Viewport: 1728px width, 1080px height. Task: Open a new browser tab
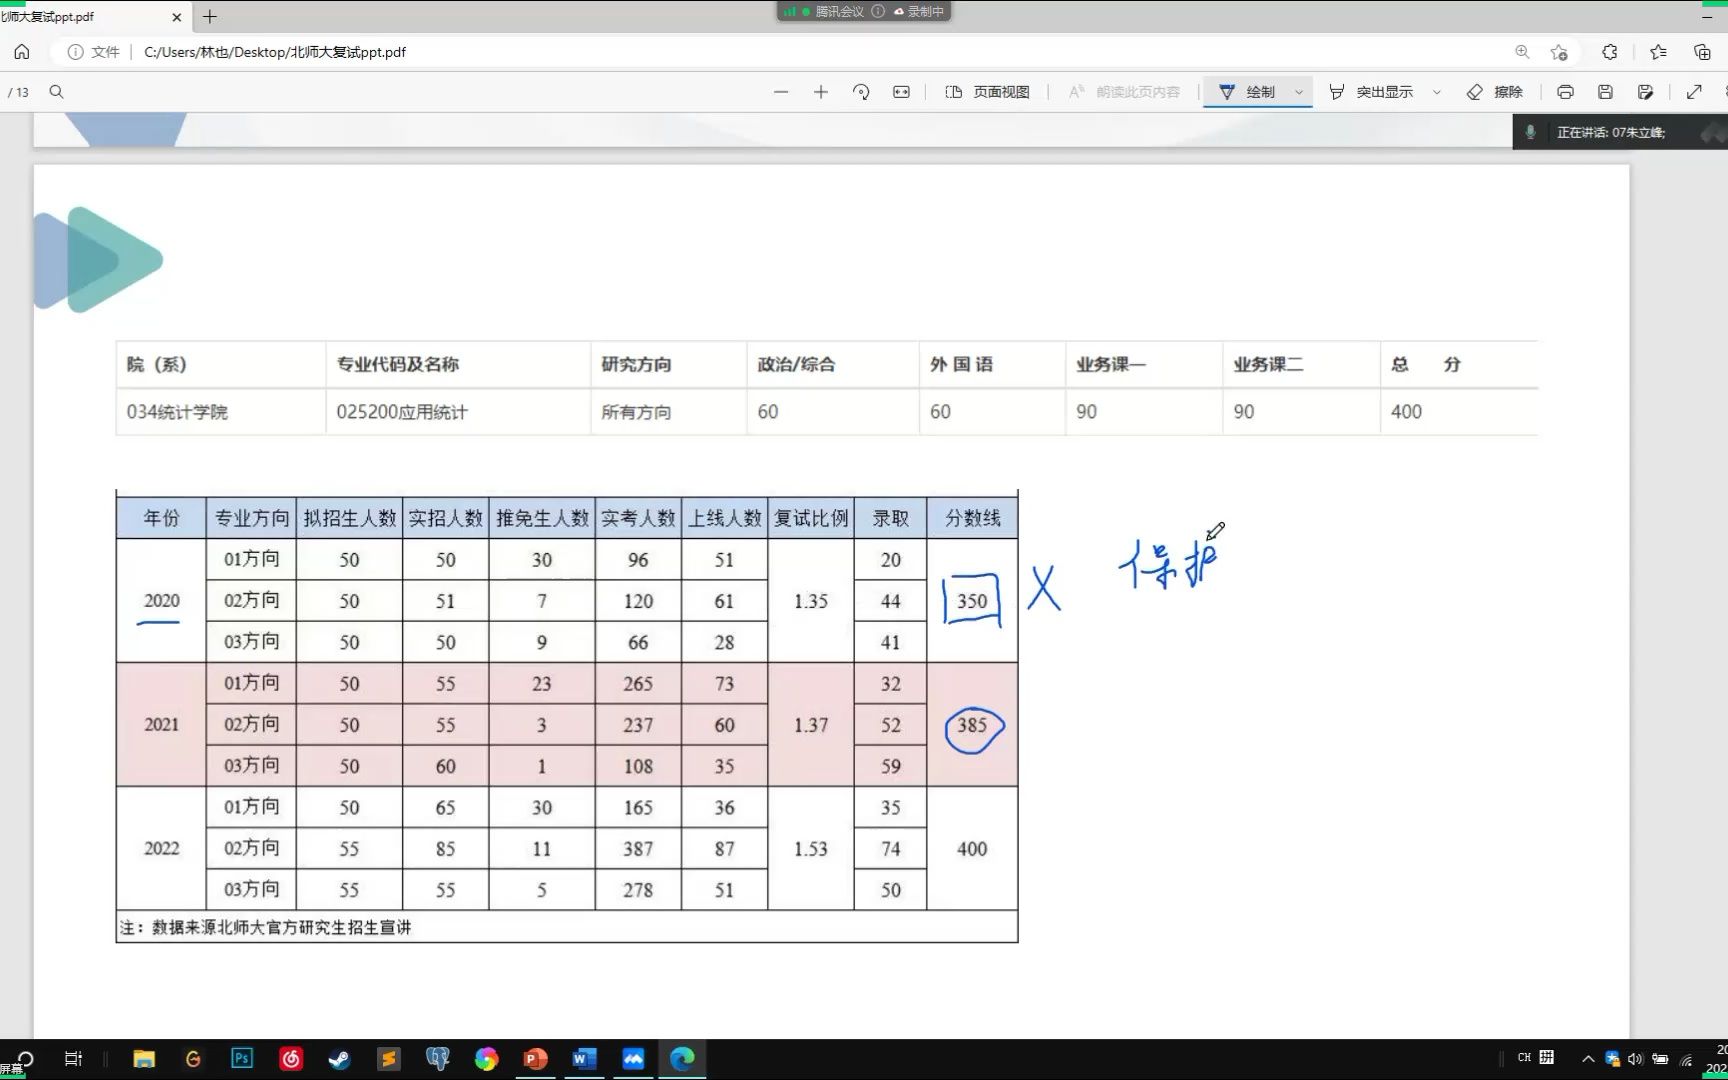tap(209, 17)
